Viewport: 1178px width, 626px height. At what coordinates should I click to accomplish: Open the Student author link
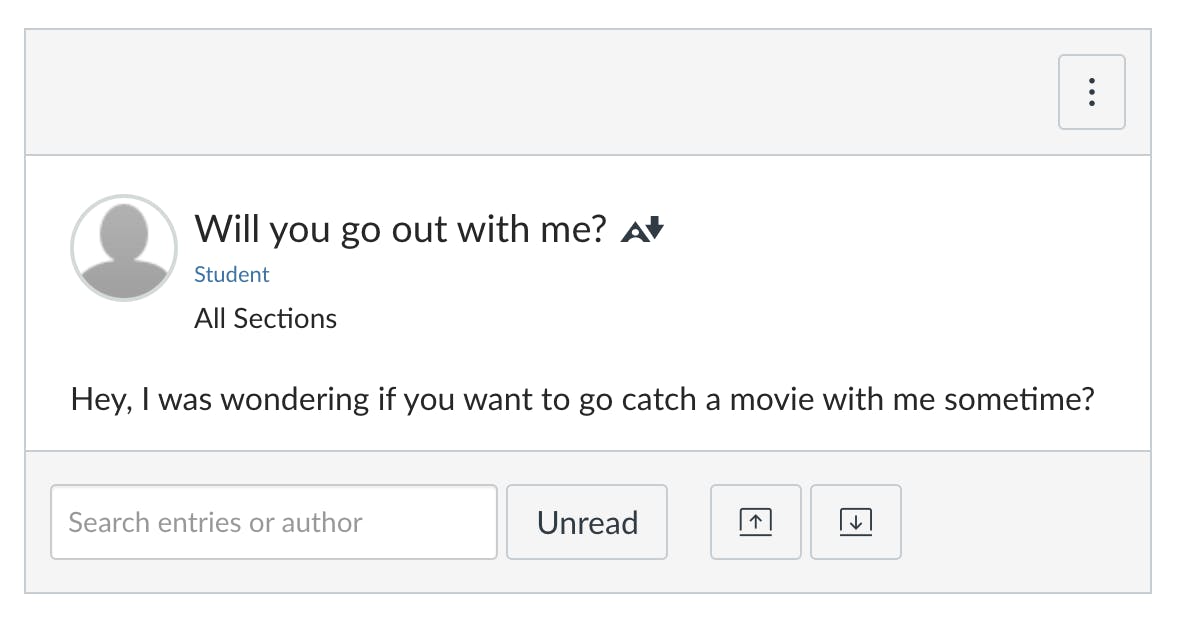pos(232,273)
